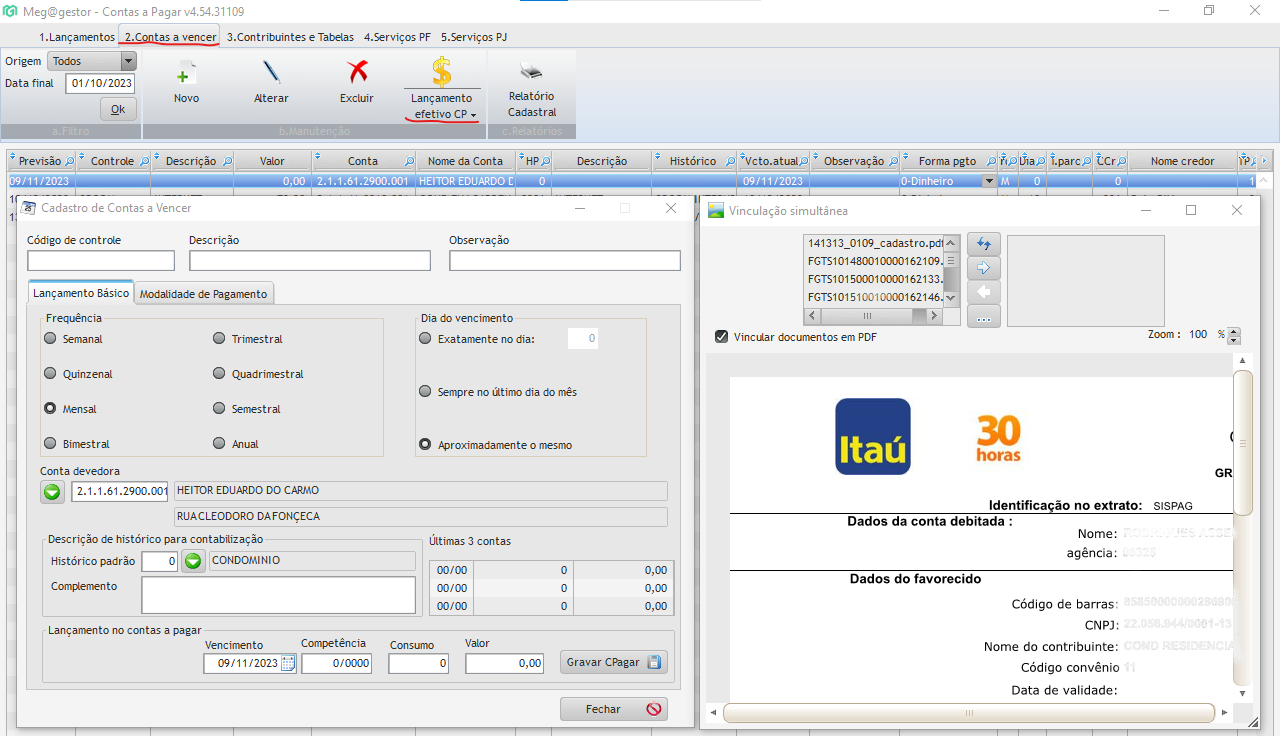
Task: Click right arrow to link selected document
Action: click(x=983, y=268)
